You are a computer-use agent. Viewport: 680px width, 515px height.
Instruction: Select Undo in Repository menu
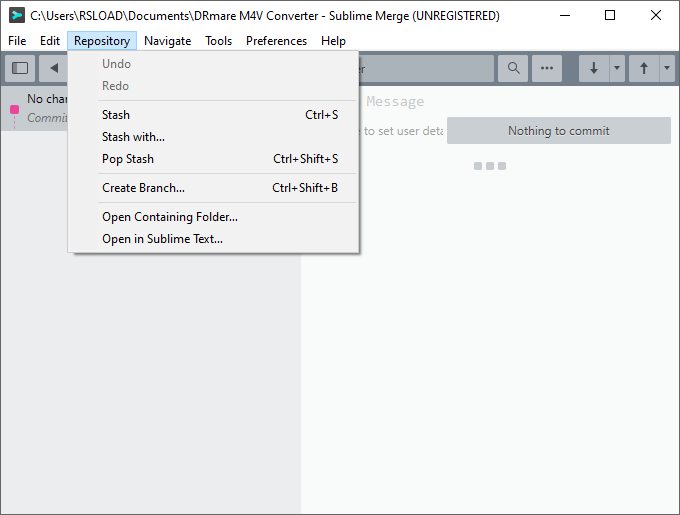(x=213, y=64)
